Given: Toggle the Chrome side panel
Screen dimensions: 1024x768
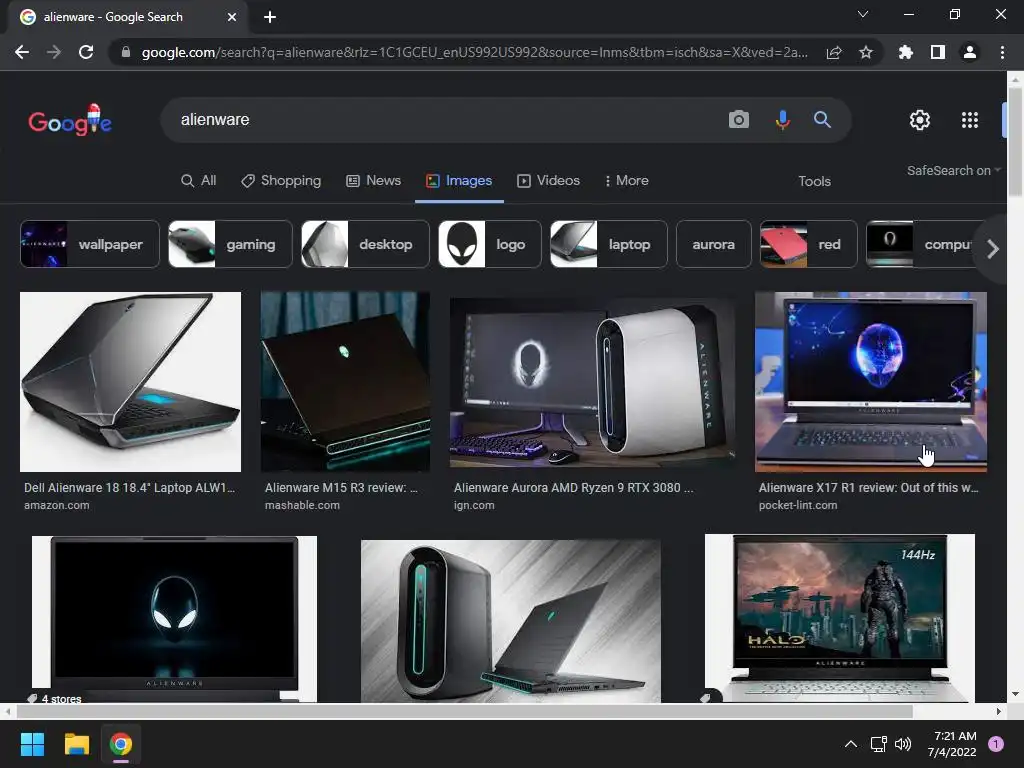Looking at the screenshot, I should point(938,52).
